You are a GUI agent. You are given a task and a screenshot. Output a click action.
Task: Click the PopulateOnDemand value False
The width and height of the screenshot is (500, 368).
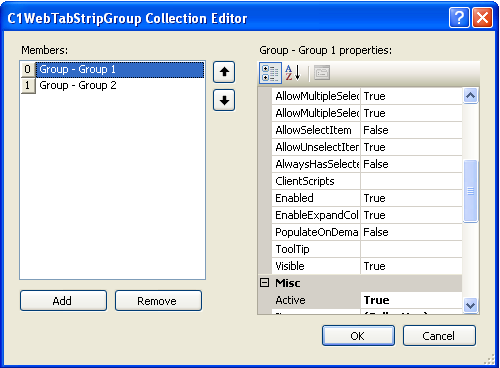411,232
